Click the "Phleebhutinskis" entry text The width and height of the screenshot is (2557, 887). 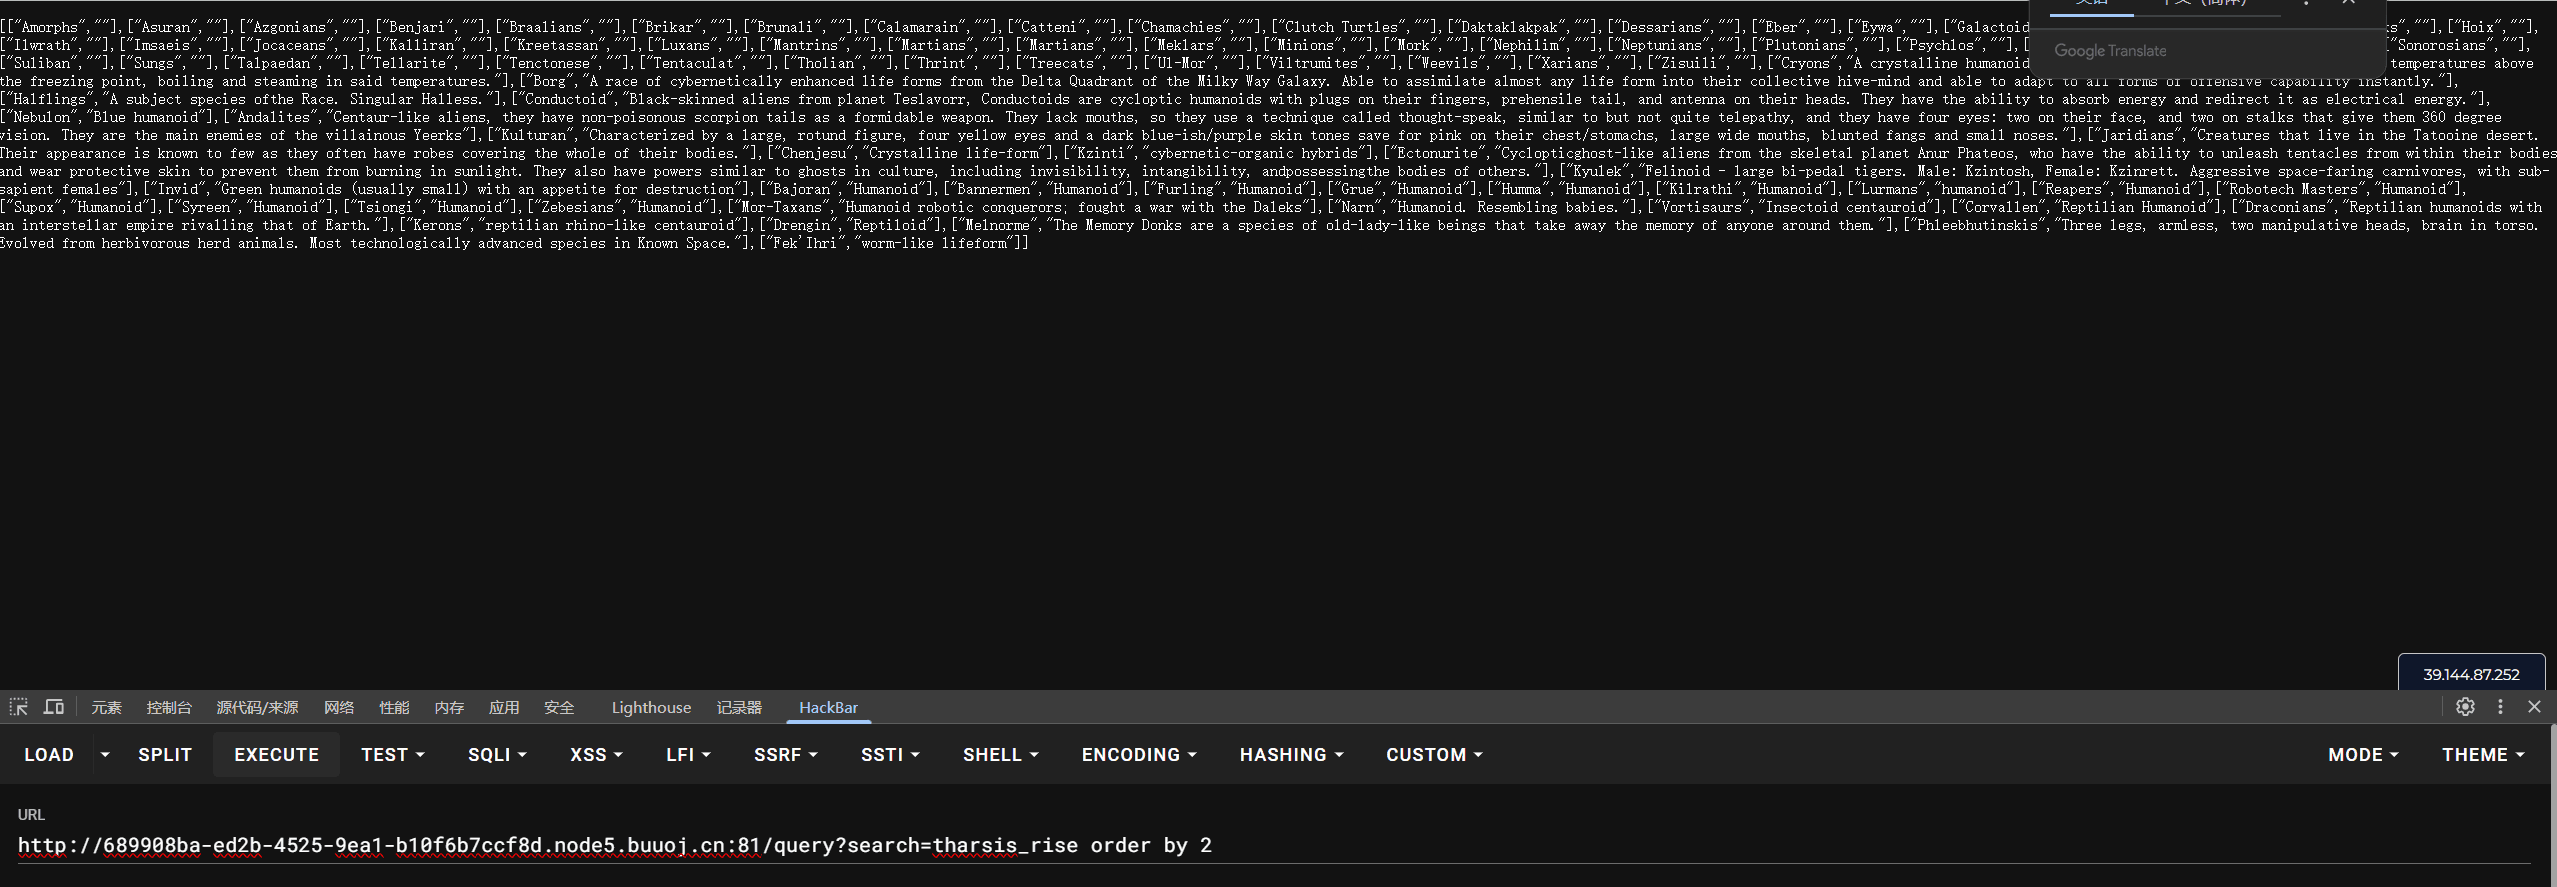[1980, 225]
